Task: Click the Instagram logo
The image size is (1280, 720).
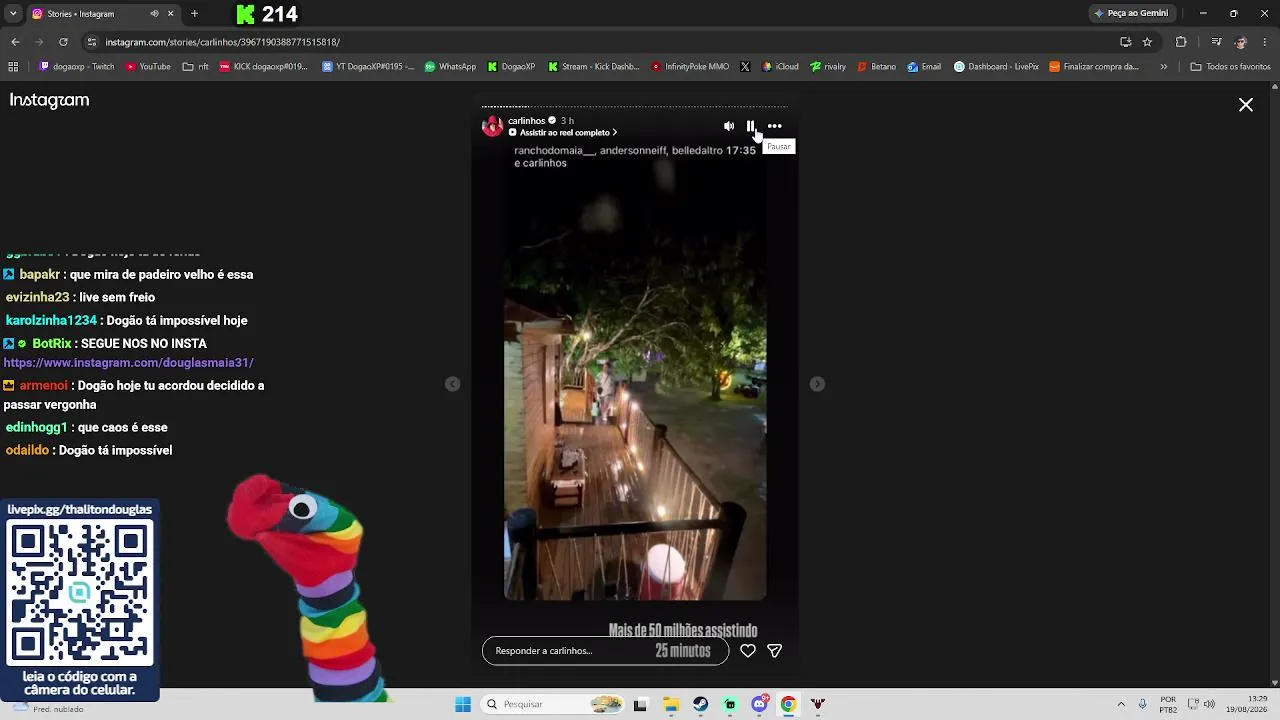Action: [x=49, y=100]
